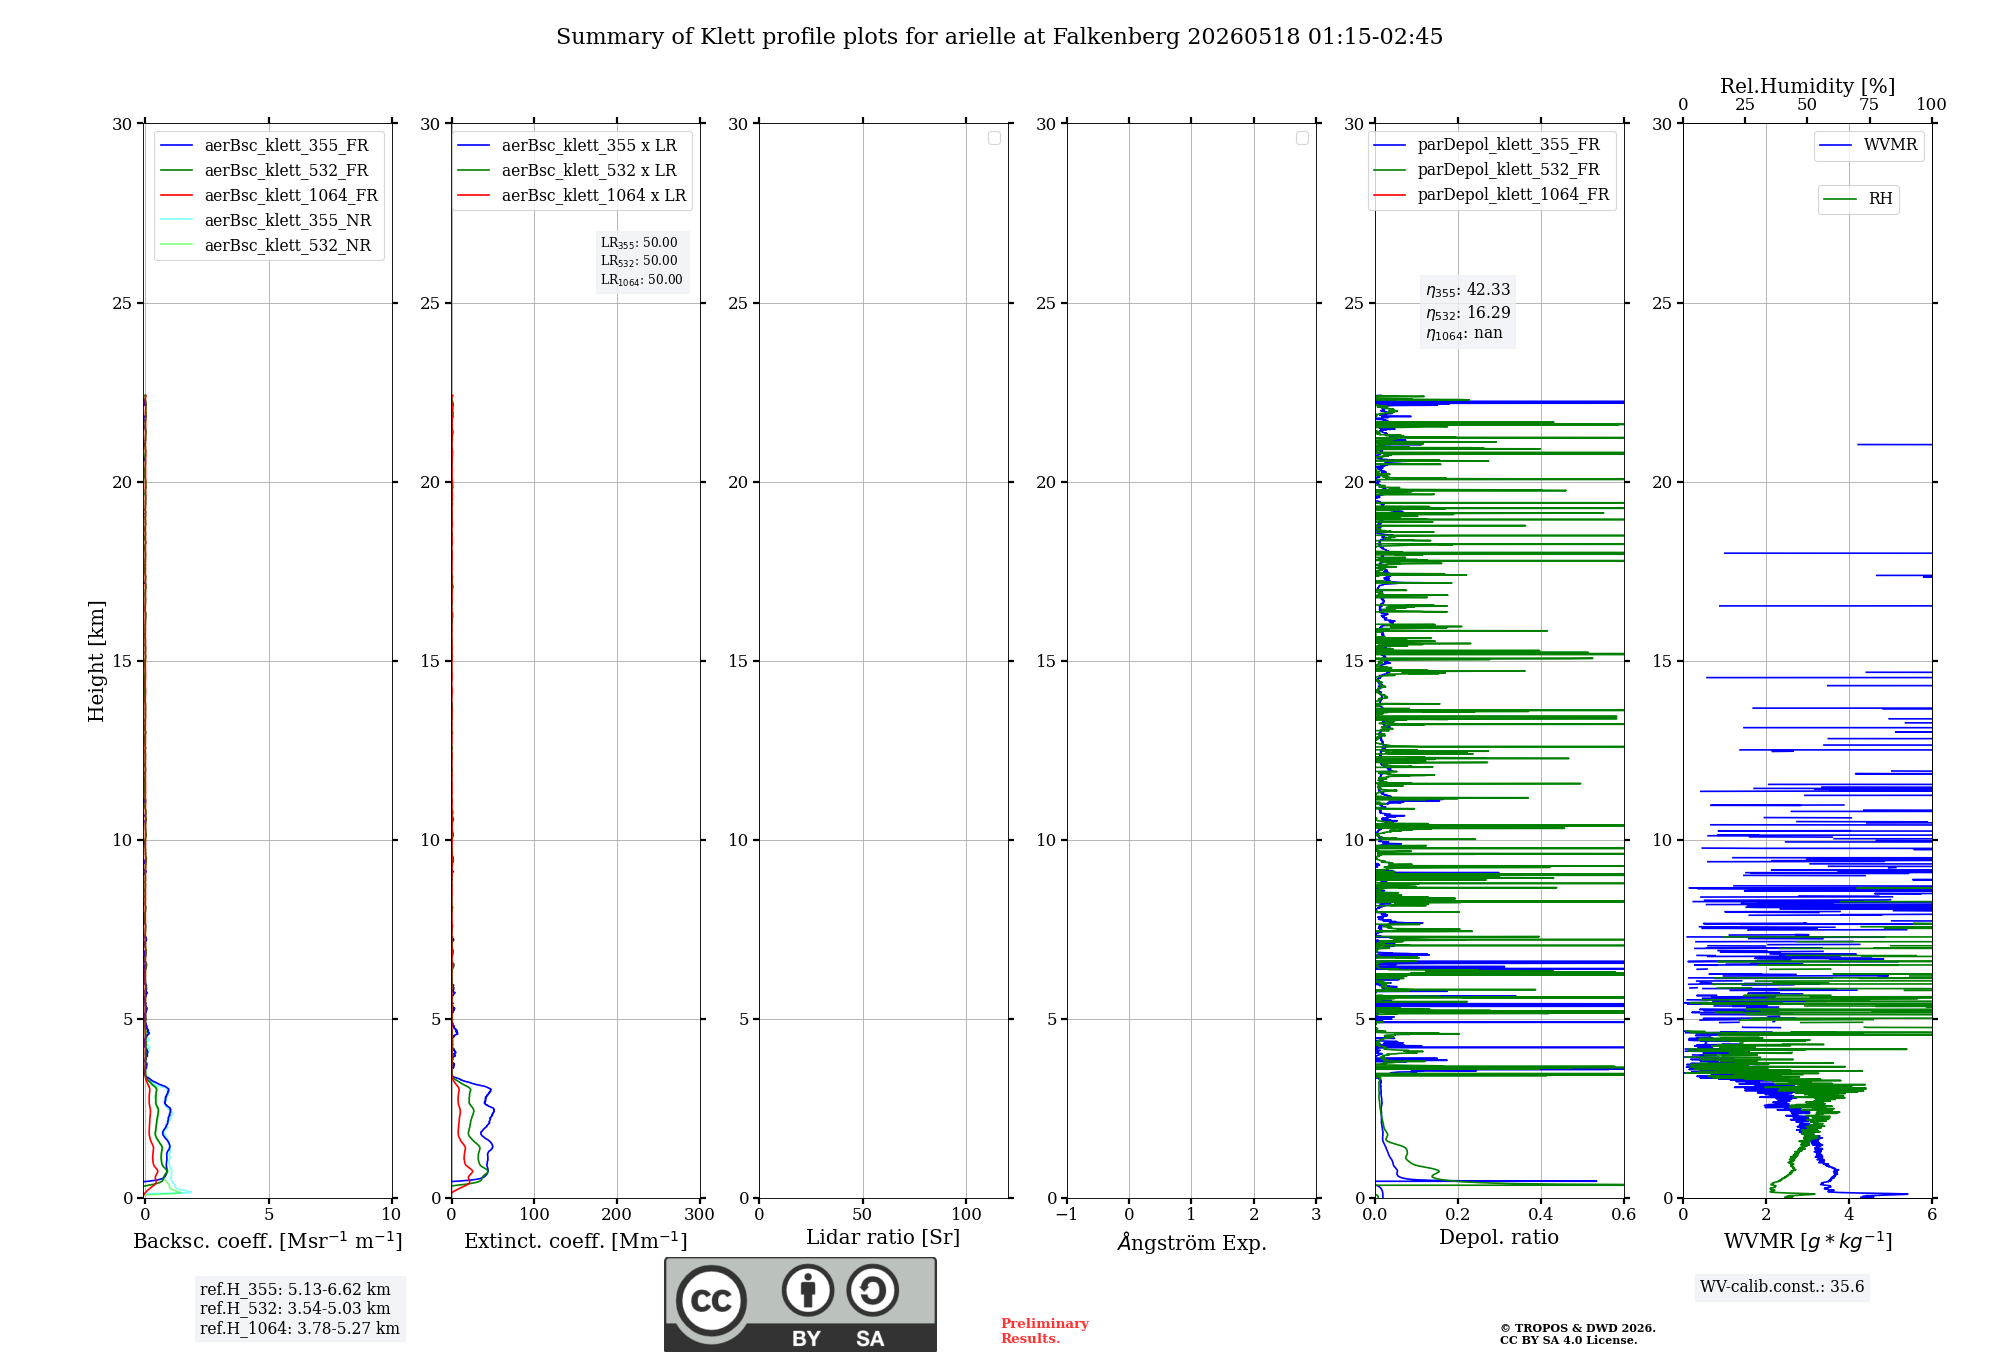
Task: Click the CC BY SA 4.0 License. text
Action: 1569,1340
